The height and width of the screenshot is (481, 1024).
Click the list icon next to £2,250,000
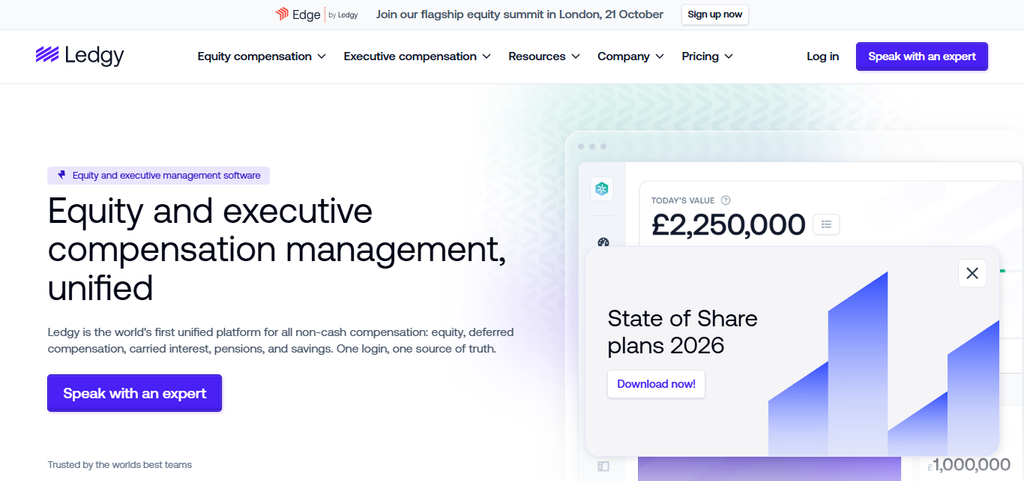826,225
